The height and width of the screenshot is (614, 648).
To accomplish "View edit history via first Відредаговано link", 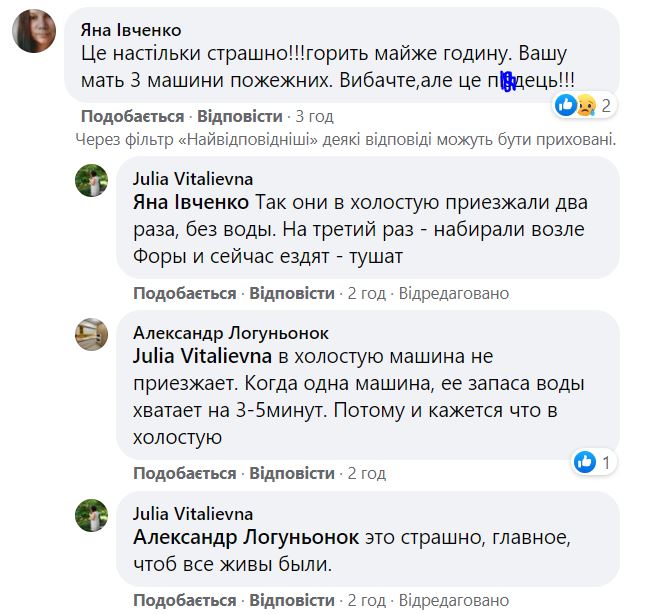I will click(x=454, y=293).
